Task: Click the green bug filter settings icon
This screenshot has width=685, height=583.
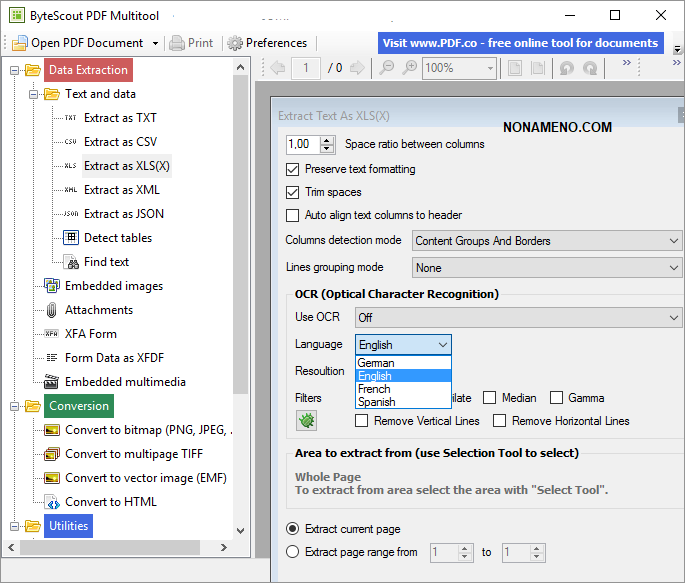Action: (x=306, y=421)
